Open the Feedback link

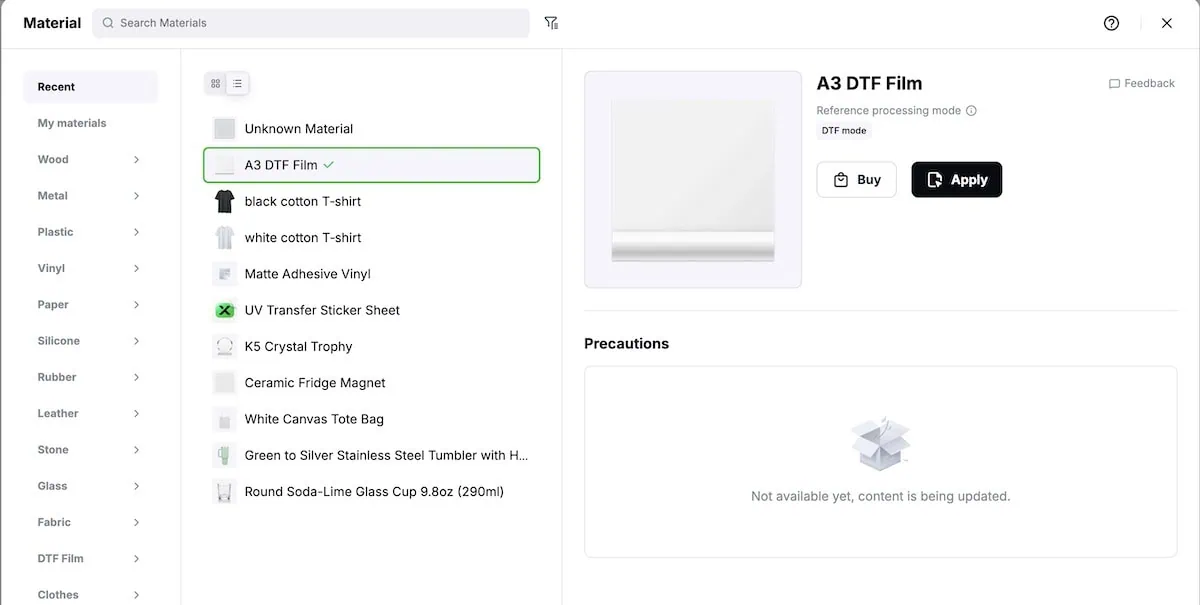(x=1141, y=84)
